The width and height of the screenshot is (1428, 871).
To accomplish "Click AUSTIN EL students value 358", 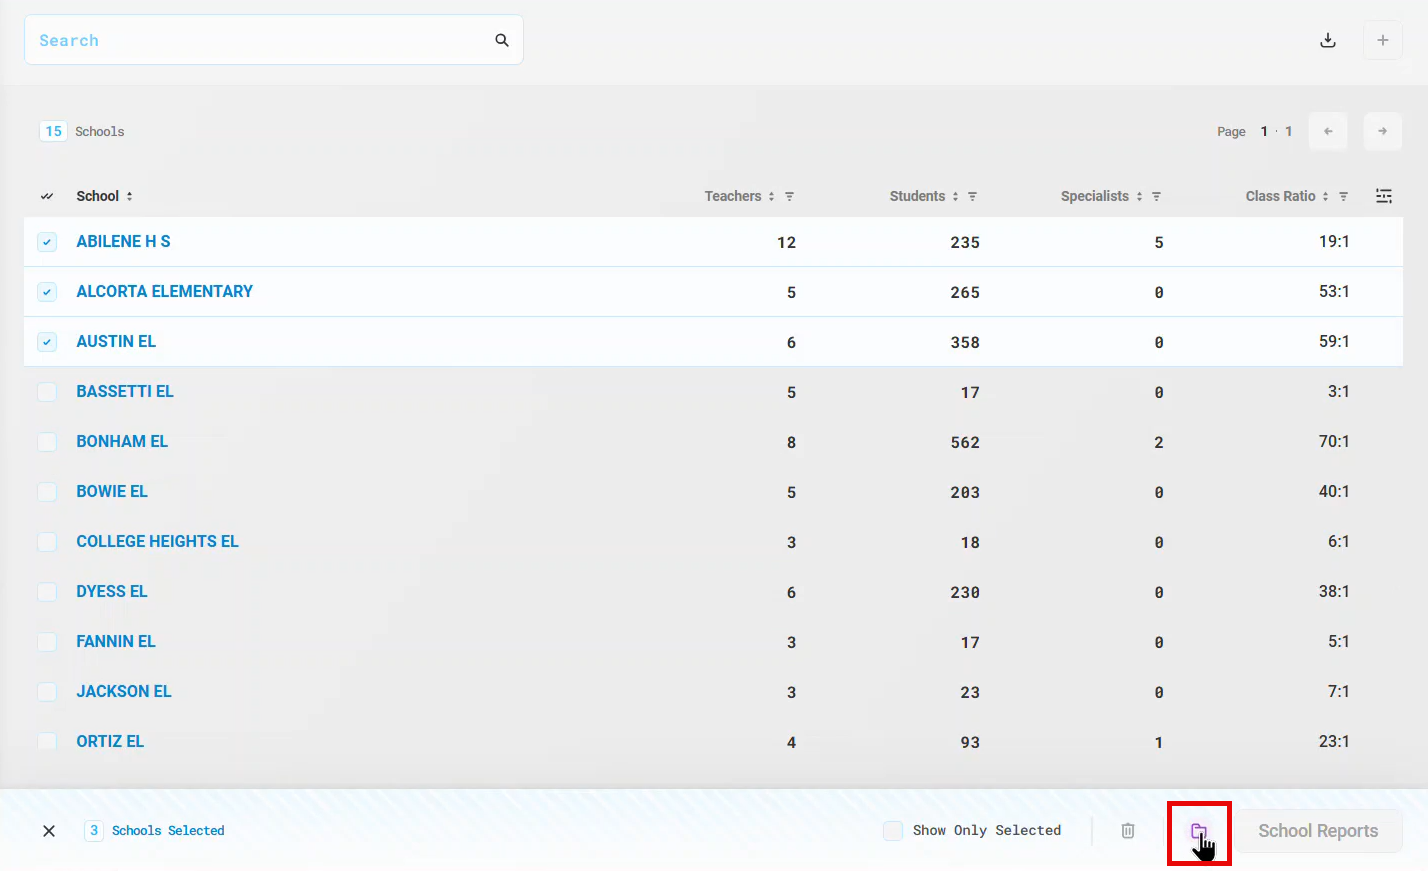I will (x=965, y=342).
